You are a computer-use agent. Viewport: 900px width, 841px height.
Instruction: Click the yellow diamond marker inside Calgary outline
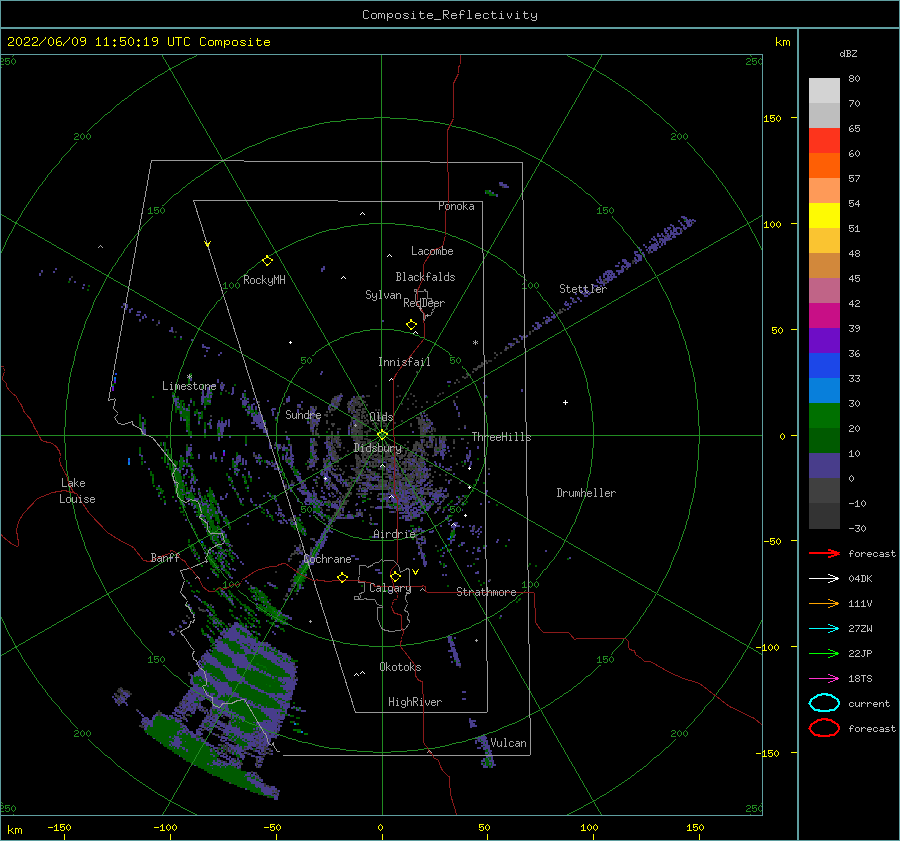click(395, 576)
